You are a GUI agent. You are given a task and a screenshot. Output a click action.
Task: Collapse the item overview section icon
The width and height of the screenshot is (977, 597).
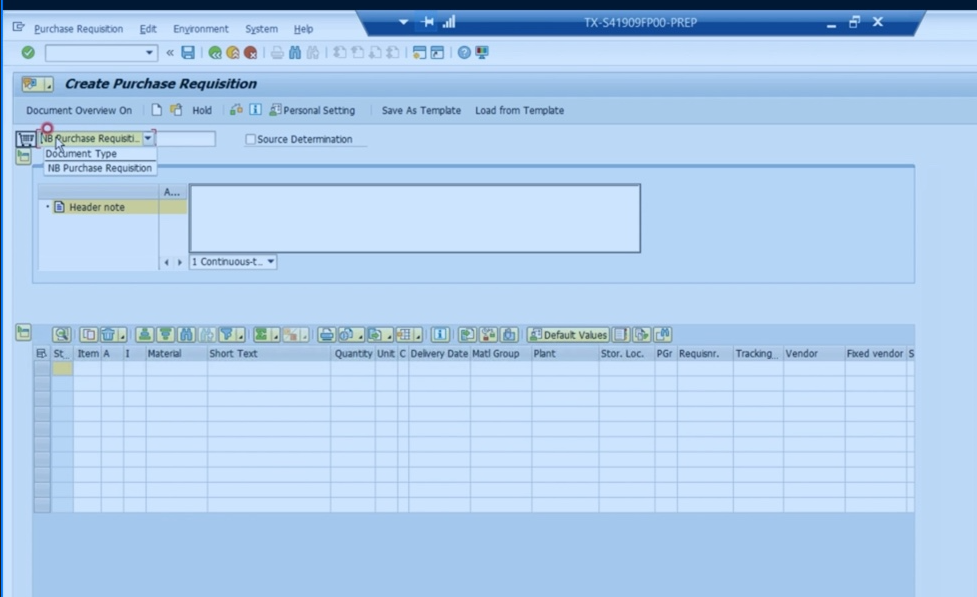coord(24,333)
